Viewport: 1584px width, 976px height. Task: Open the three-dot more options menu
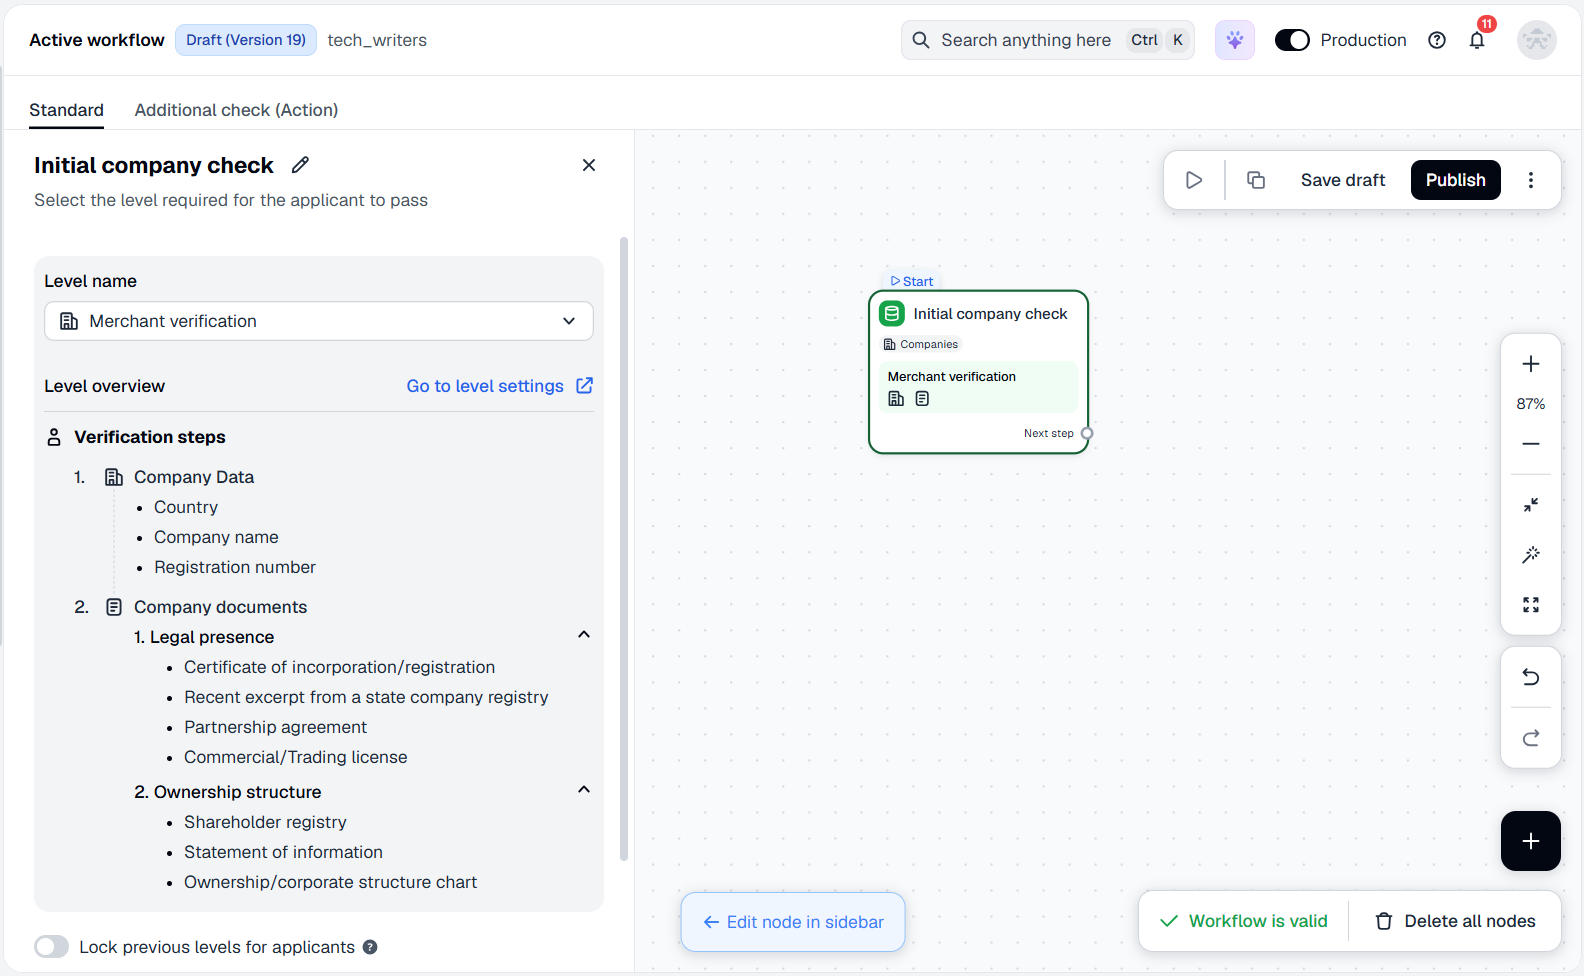(1530, 180)
